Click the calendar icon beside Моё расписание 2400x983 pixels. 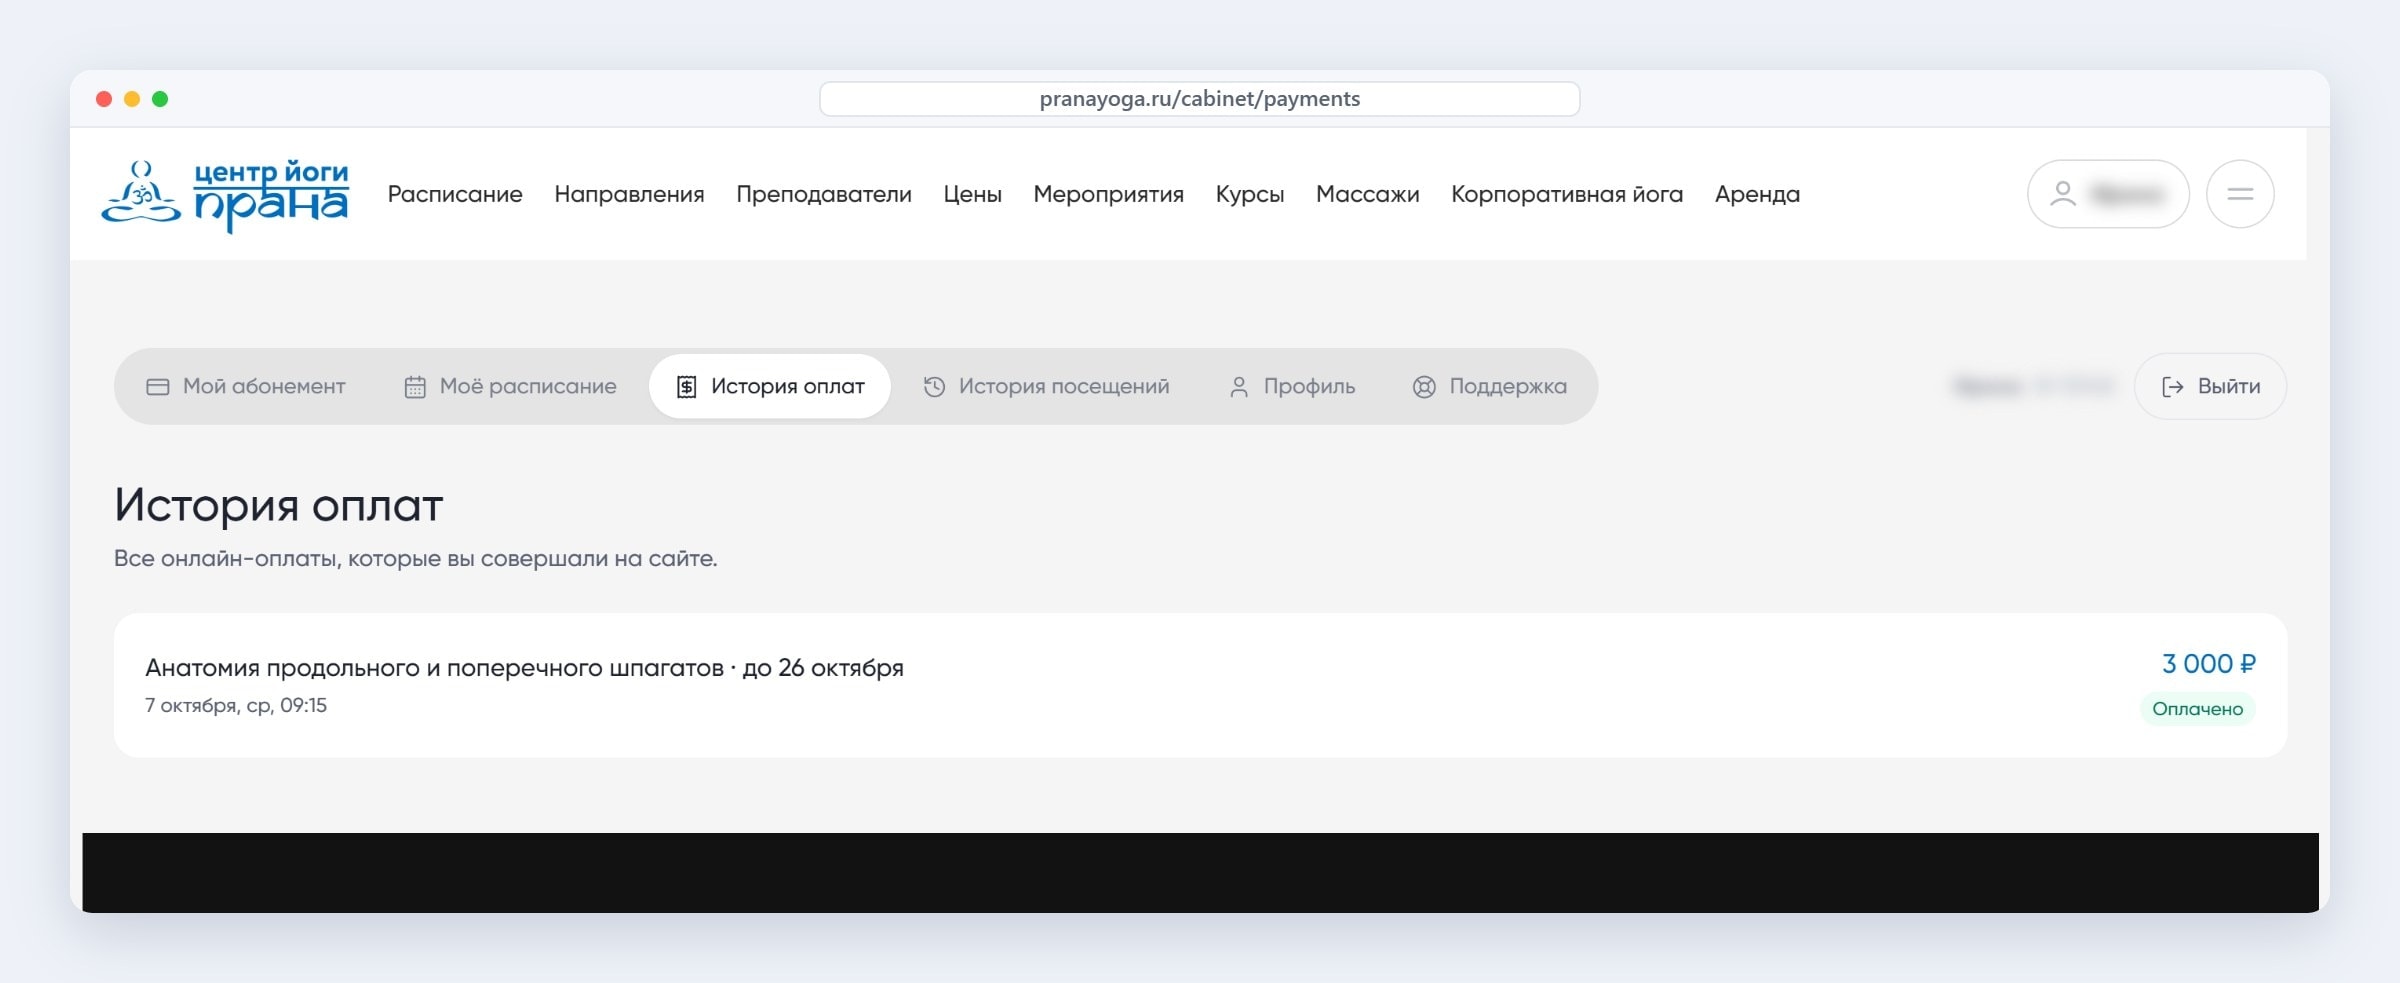(x=415, y=387)
